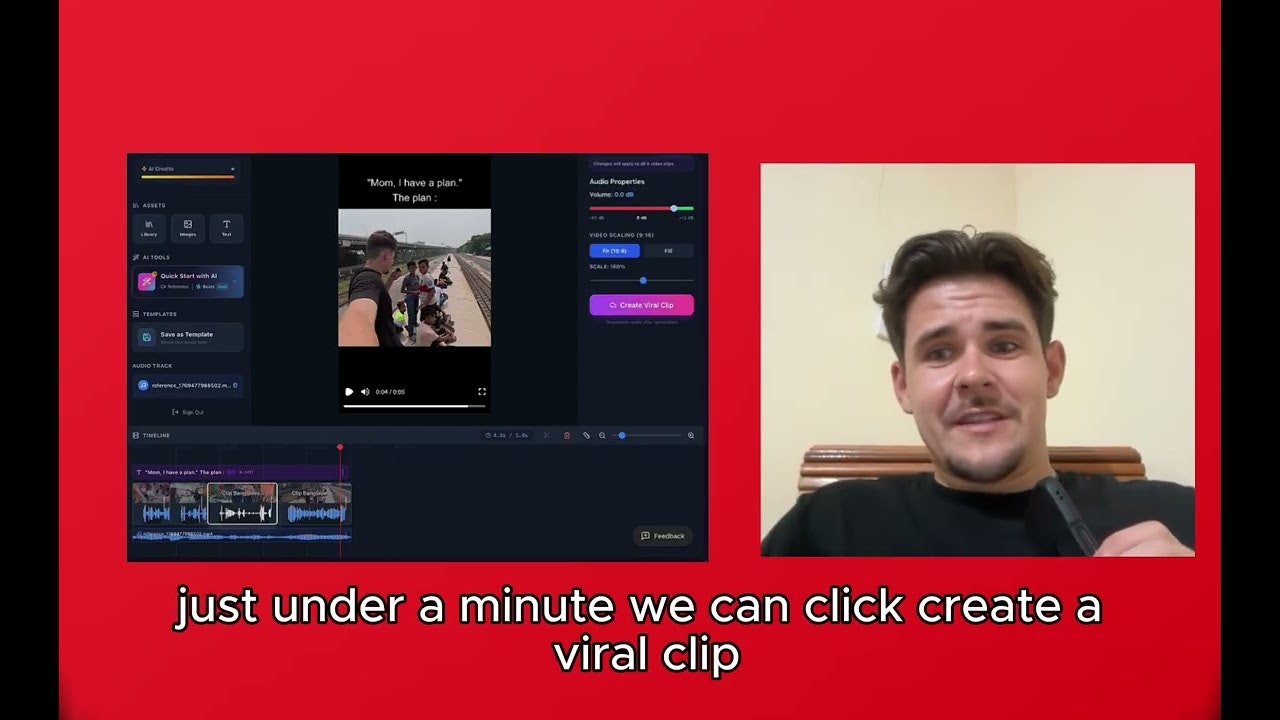Click the Create Viral Clip button

pyautogui.click(x=642, y=306)
